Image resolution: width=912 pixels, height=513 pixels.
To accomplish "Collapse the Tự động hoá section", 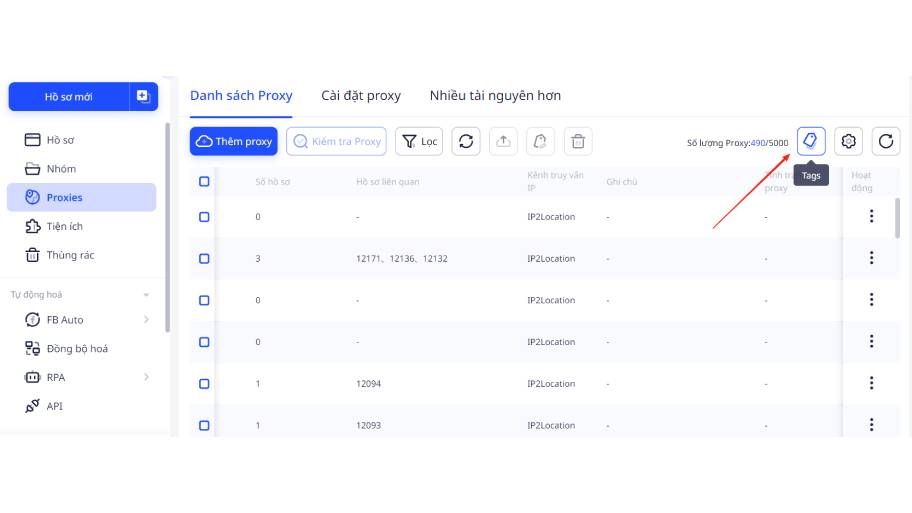I will pyautogui.click(x=146, y=295).
